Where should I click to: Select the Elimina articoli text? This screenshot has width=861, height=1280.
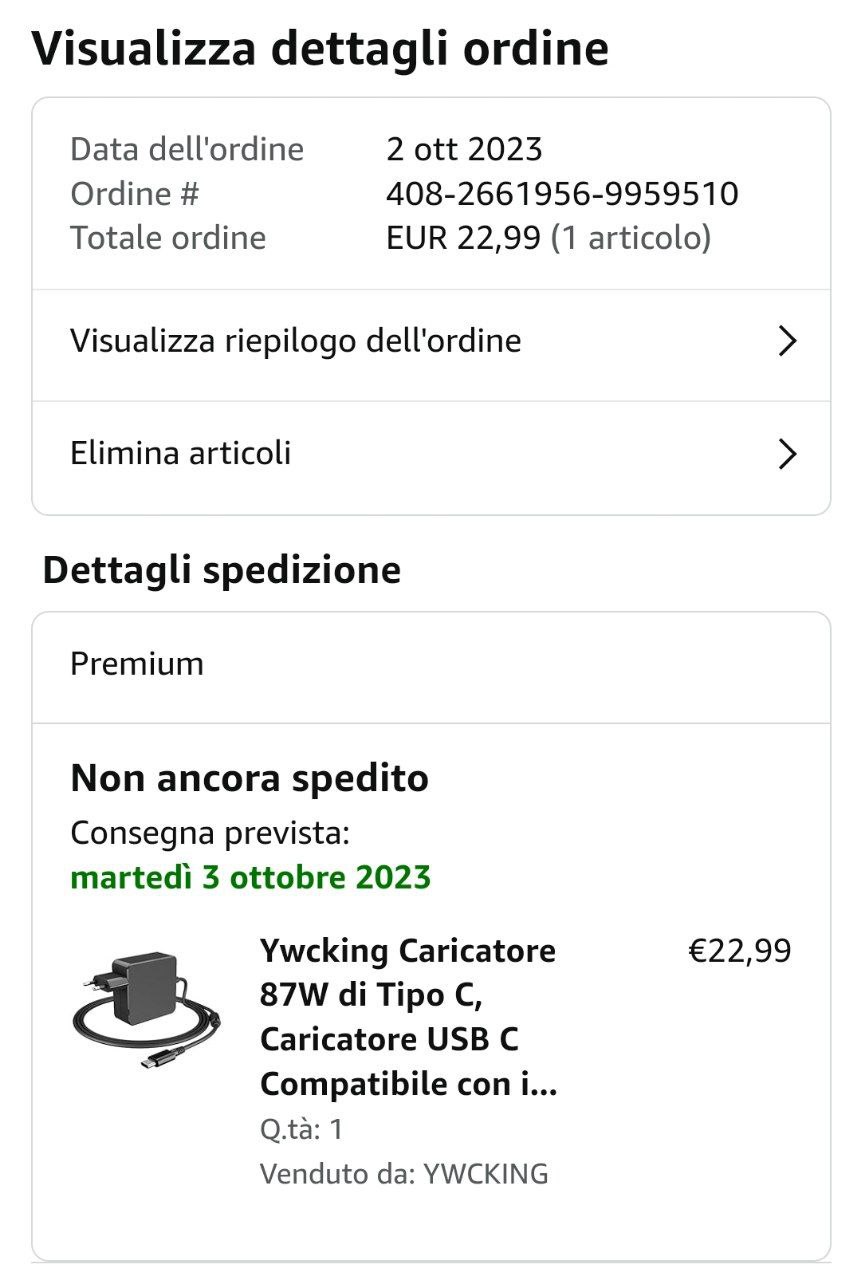click(x=181, y=454)
